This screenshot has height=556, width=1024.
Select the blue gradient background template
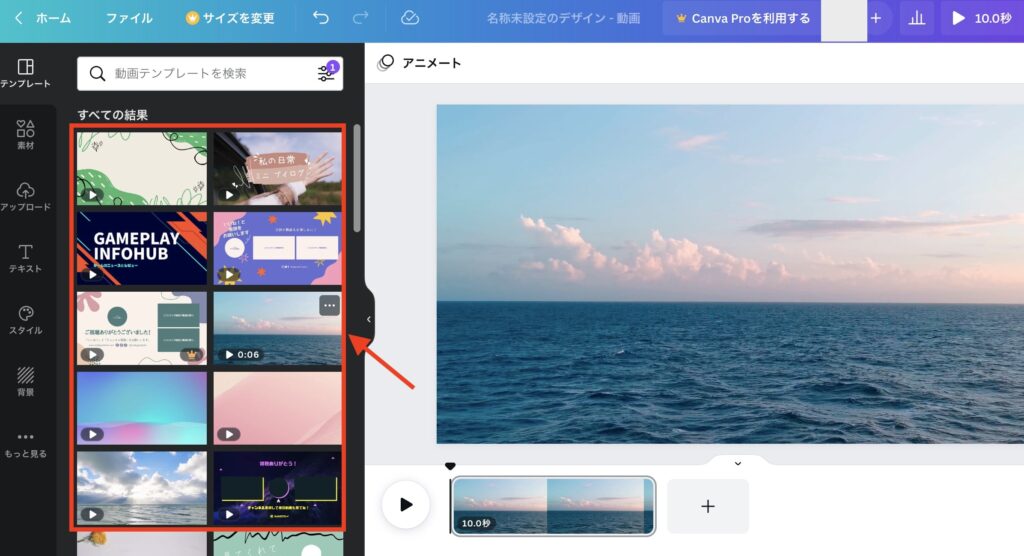coord(142,408)
